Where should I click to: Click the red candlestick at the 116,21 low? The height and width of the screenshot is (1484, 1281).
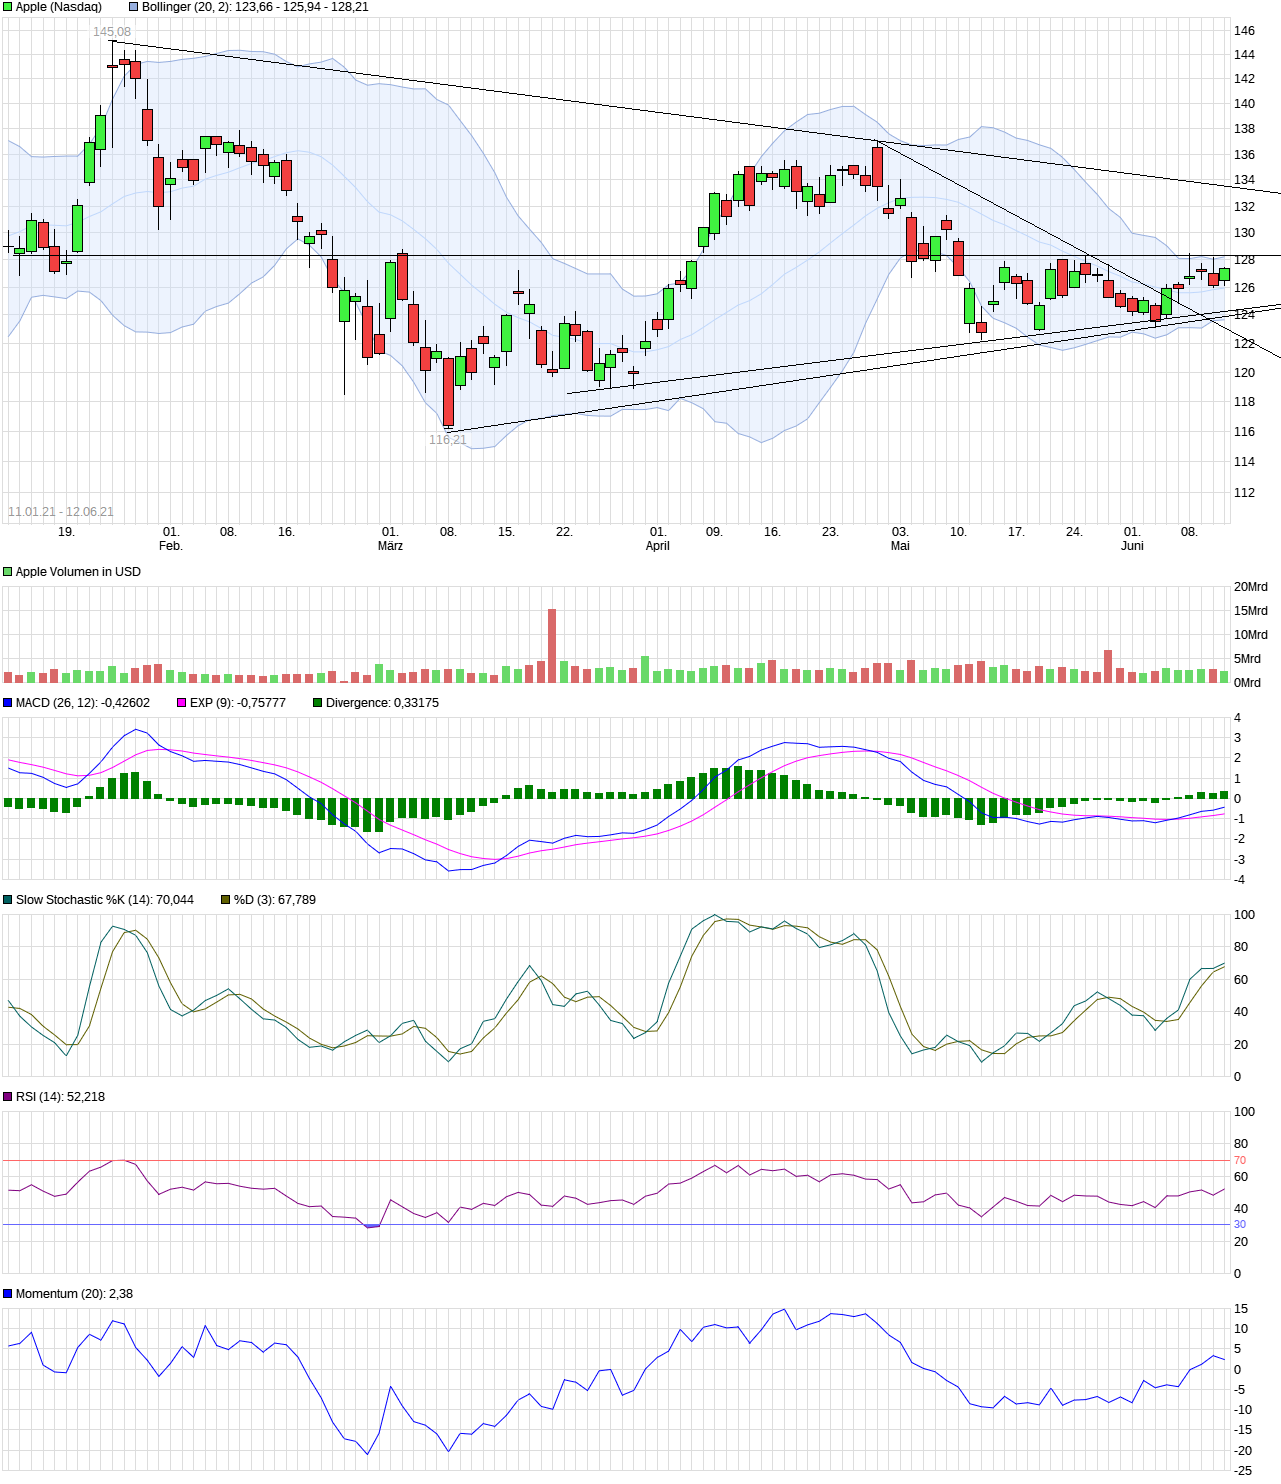448,393
